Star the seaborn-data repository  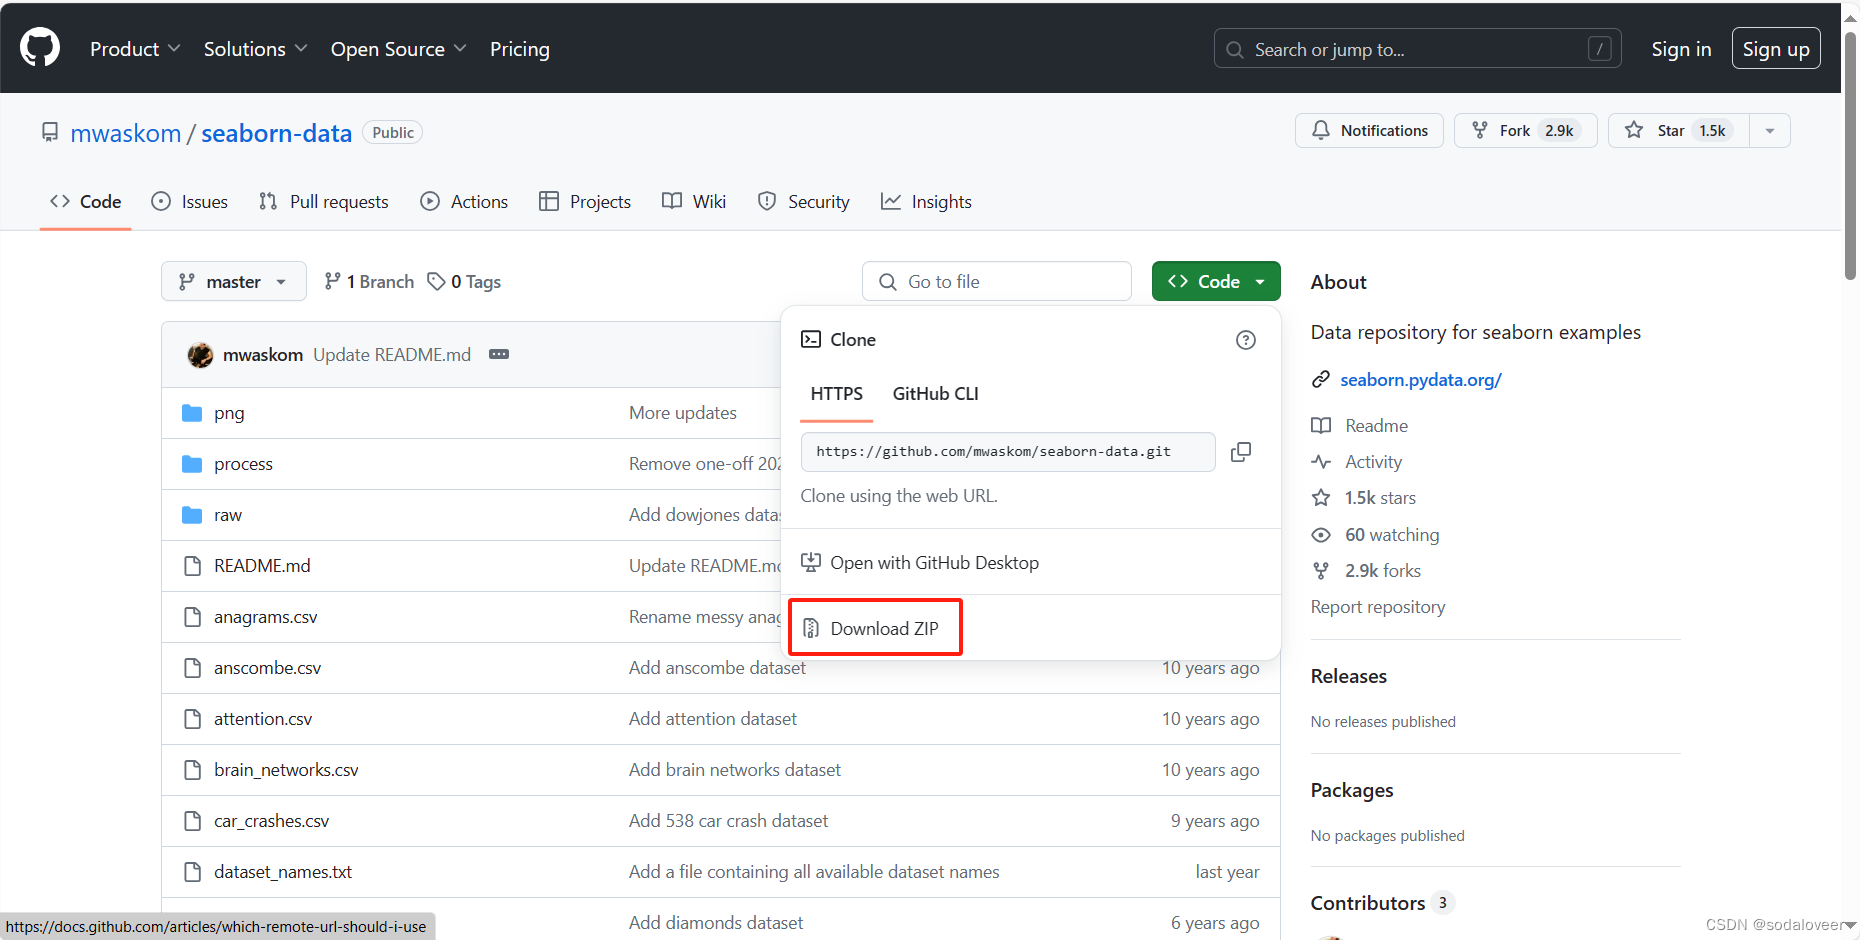tap(1679, 131)
